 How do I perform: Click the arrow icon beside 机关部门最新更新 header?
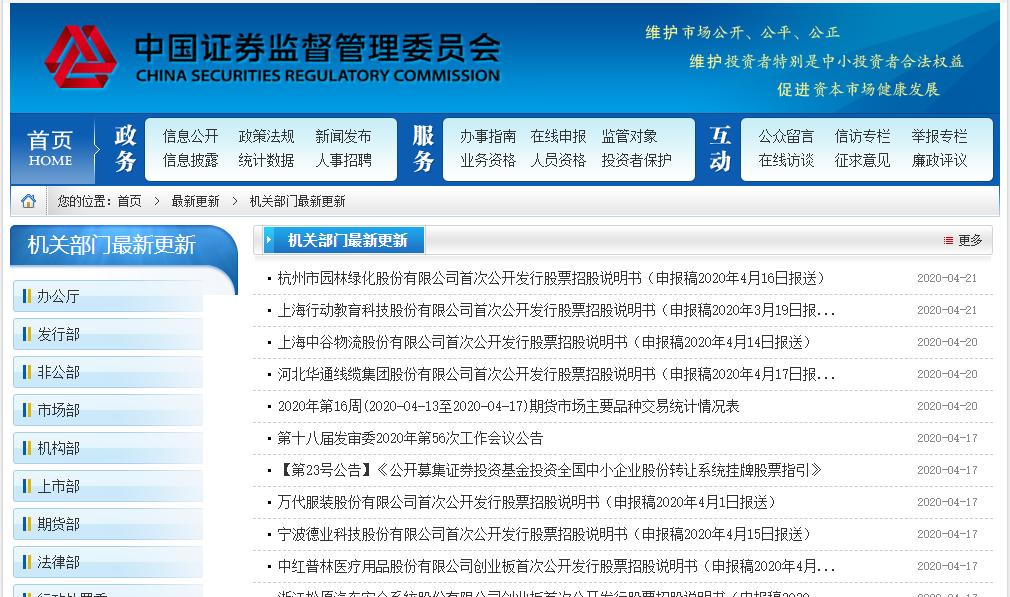coord(271,240)
